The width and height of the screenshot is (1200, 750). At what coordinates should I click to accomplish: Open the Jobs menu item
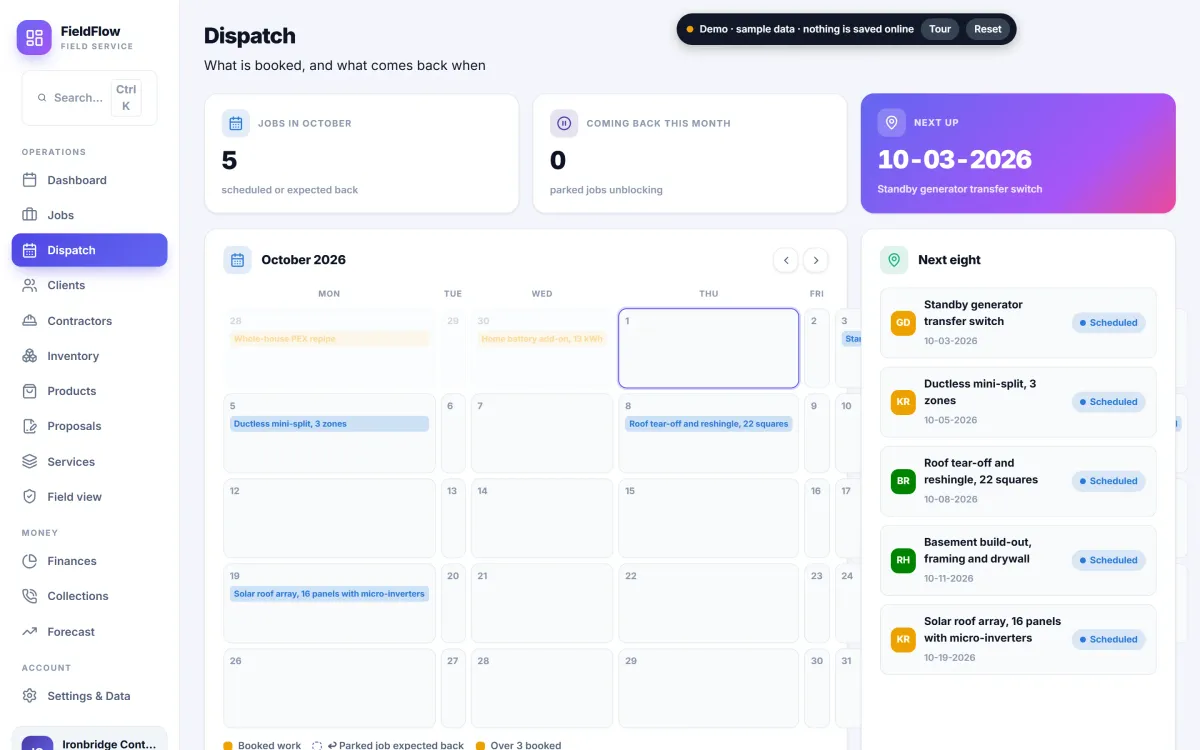point(89,215)
